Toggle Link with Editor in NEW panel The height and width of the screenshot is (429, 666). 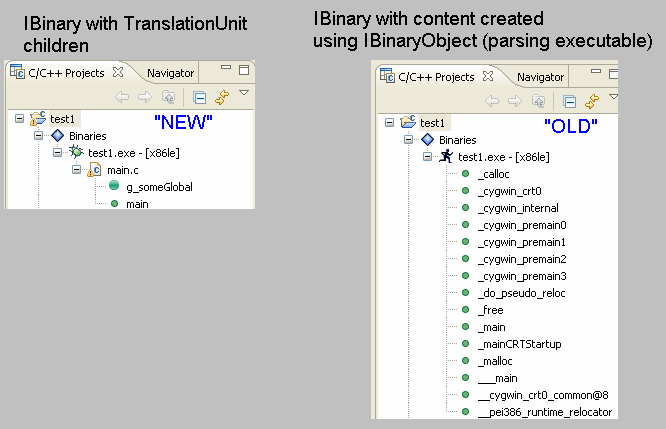tap(222, 97)
